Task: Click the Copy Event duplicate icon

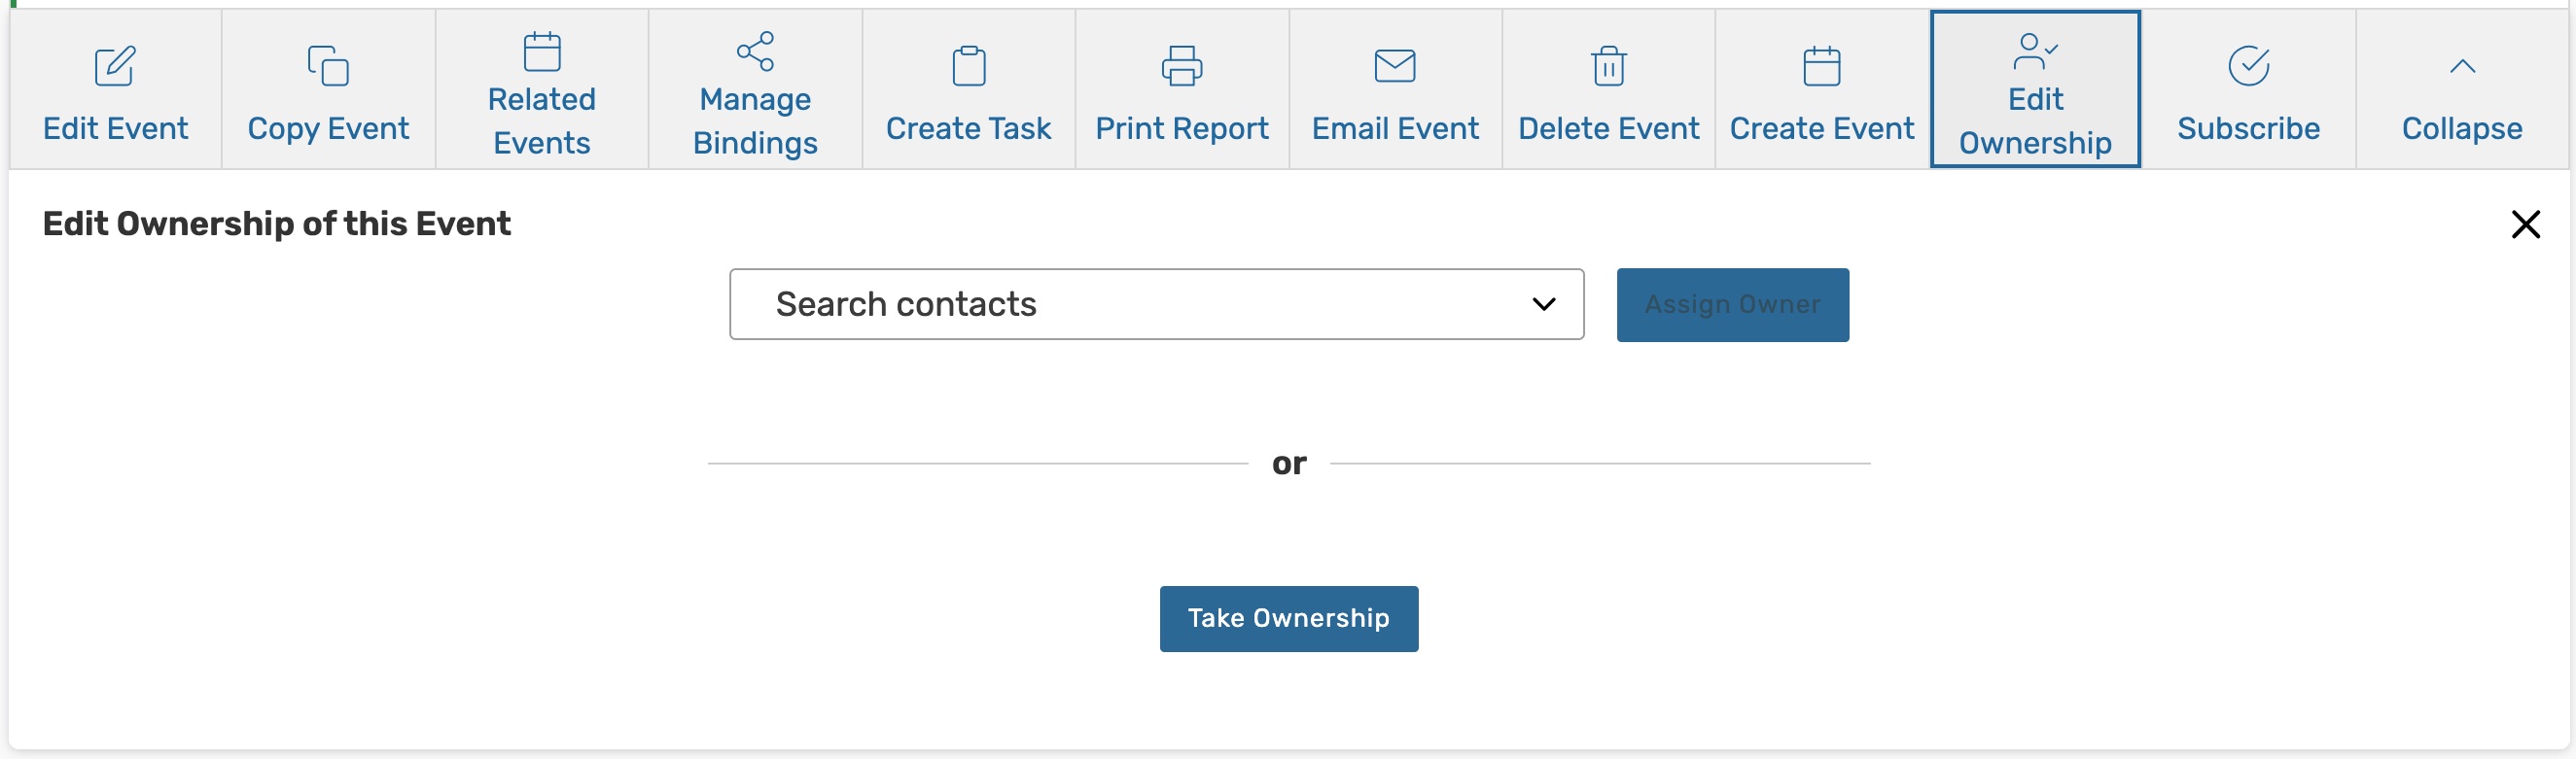Action: click(x=328, y=66)
